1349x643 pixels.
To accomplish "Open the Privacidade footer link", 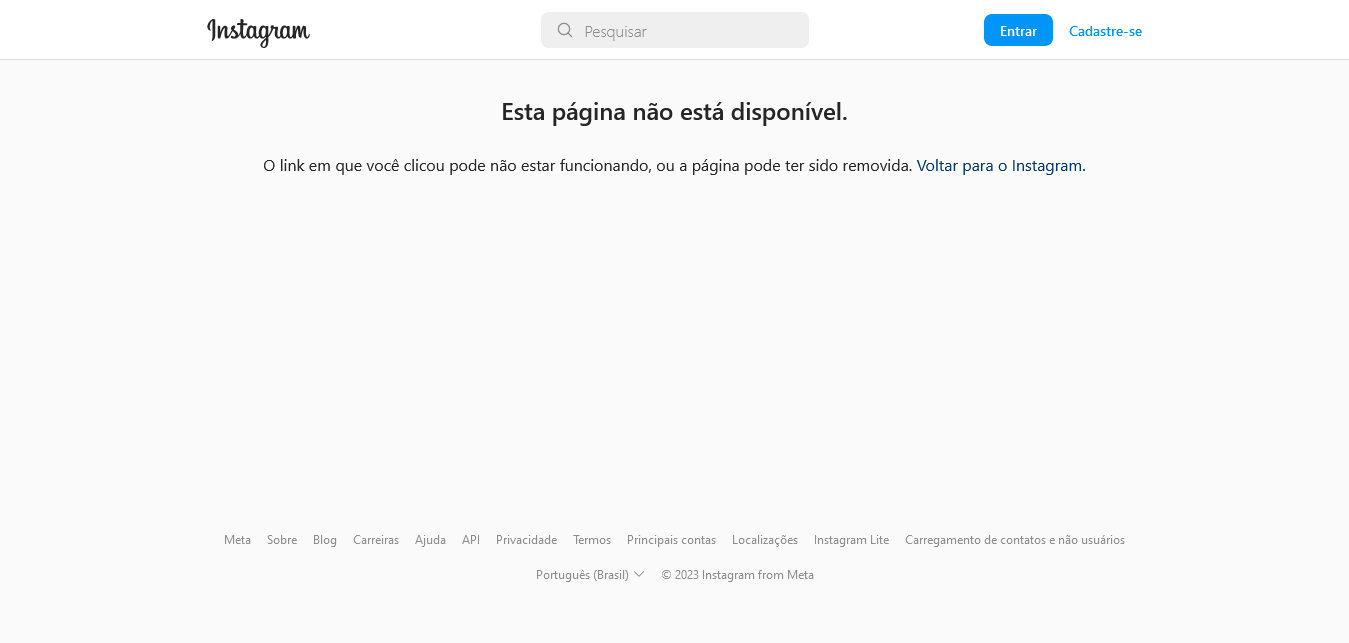I will pyautogui.click(x=526, y=540).
